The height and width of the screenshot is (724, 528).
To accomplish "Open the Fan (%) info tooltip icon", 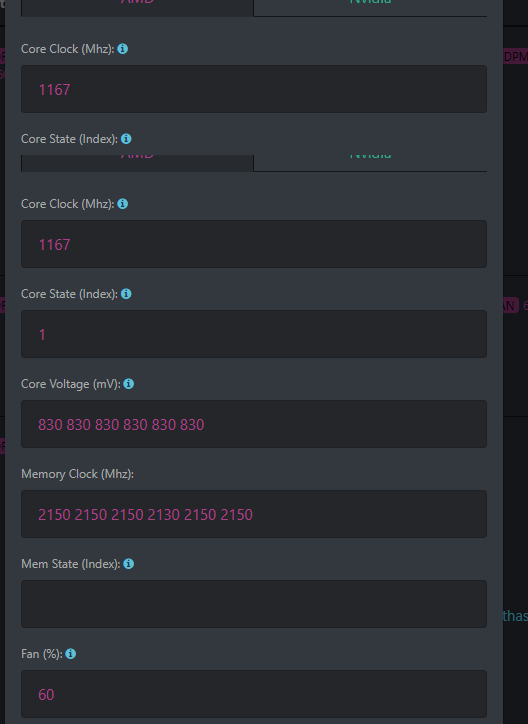I will pos(71,654).
